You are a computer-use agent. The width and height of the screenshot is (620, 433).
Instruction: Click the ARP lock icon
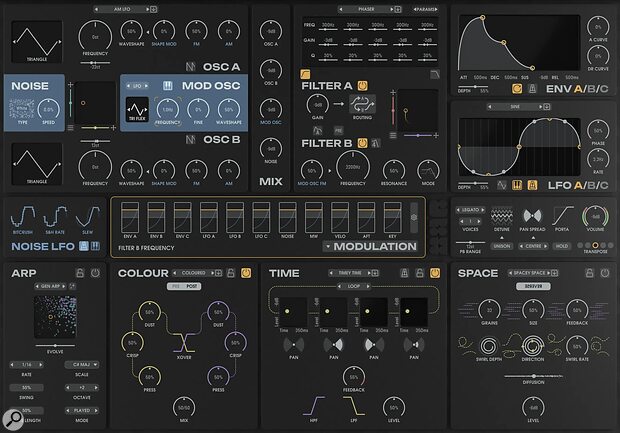[x=80, y=273]
